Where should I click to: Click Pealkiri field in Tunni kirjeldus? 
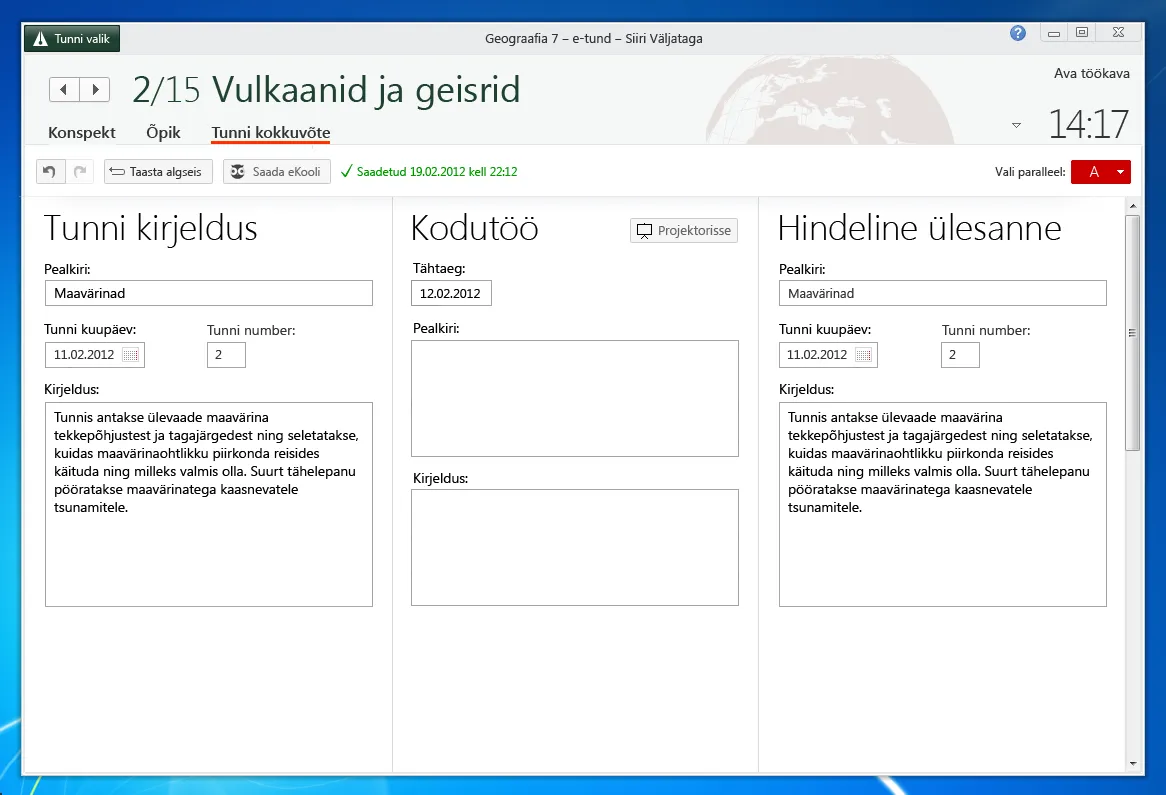(209, 293)
